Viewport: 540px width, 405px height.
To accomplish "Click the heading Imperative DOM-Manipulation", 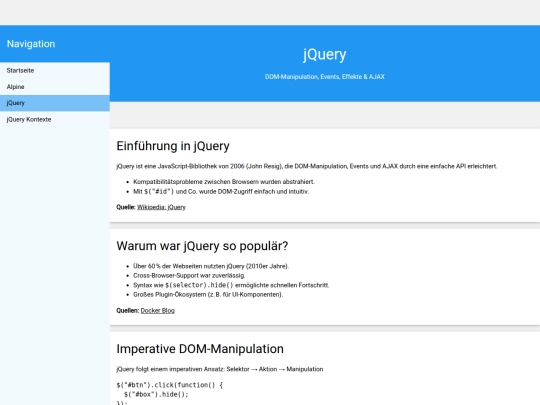I will (x=200, y=349).
